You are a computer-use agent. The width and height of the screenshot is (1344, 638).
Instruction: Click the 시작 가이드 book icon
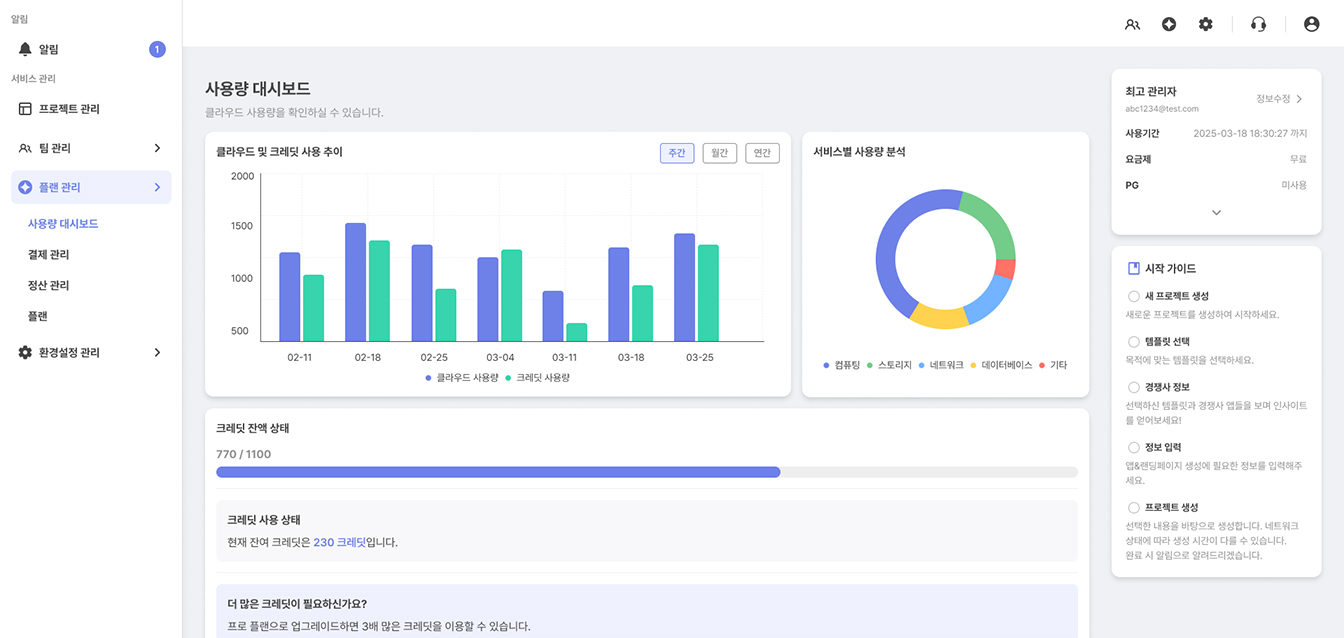click(1133, 269)
